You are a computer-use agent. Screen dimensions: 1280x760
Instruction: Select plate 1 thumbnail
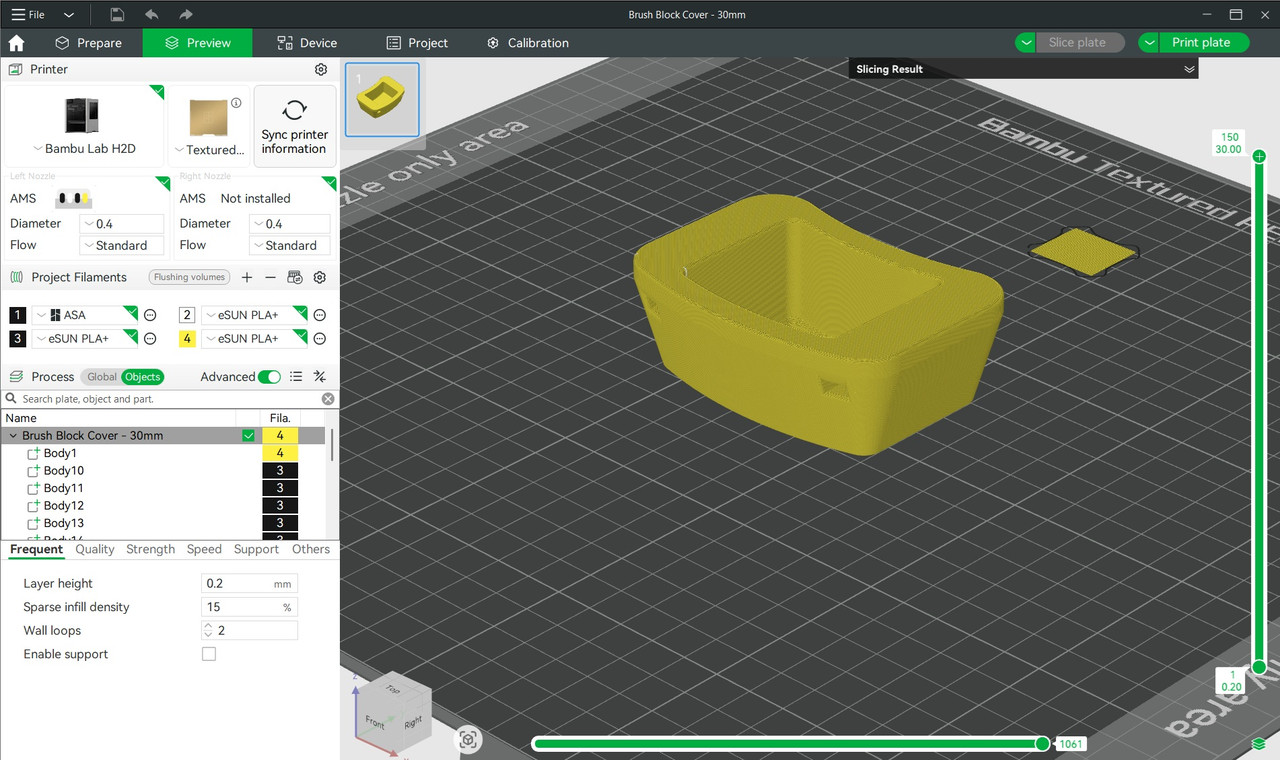[382, 99]
